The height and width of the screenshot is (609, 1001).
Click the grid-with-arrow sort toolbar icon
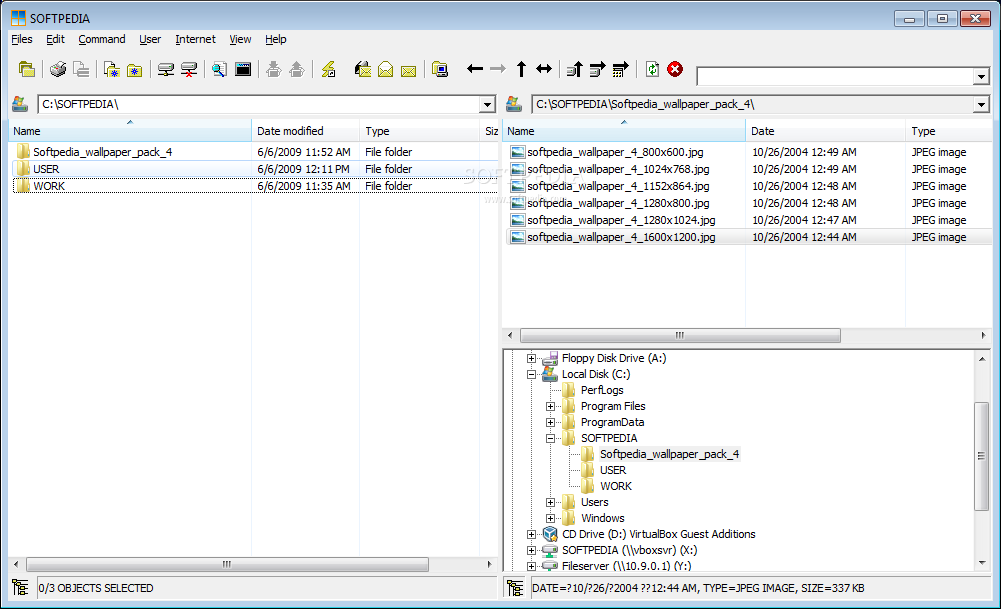(x=621, y=69)
